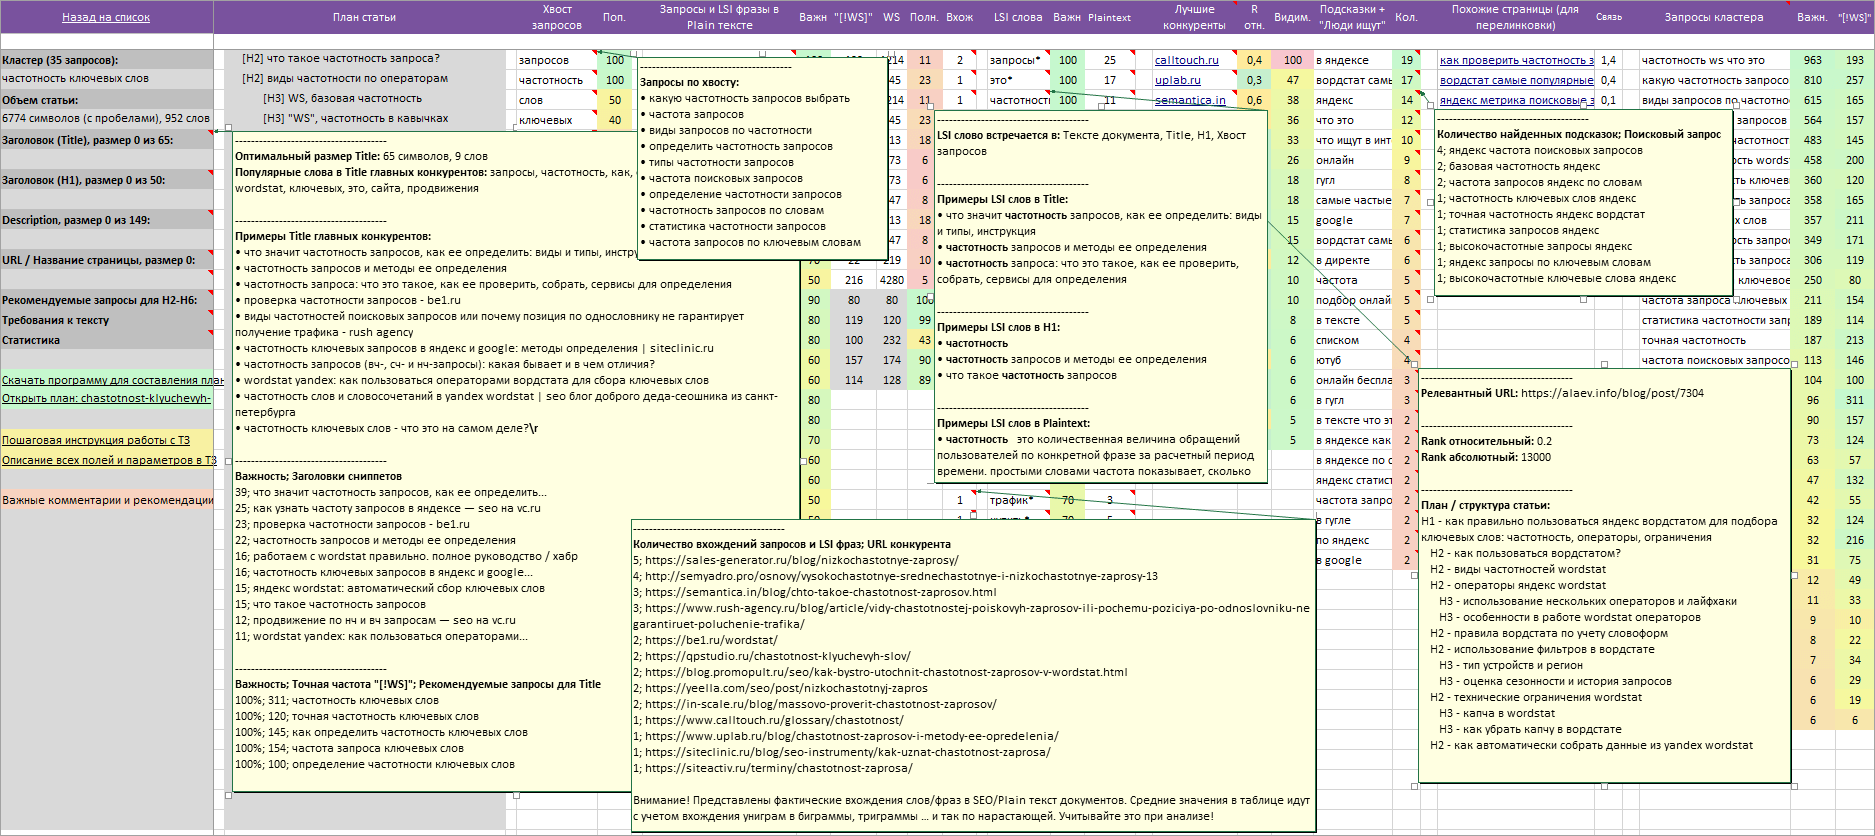Select the 'трафик*' LSI word cell
This screenshot has width=1875, height=836.
(1017, 500)
